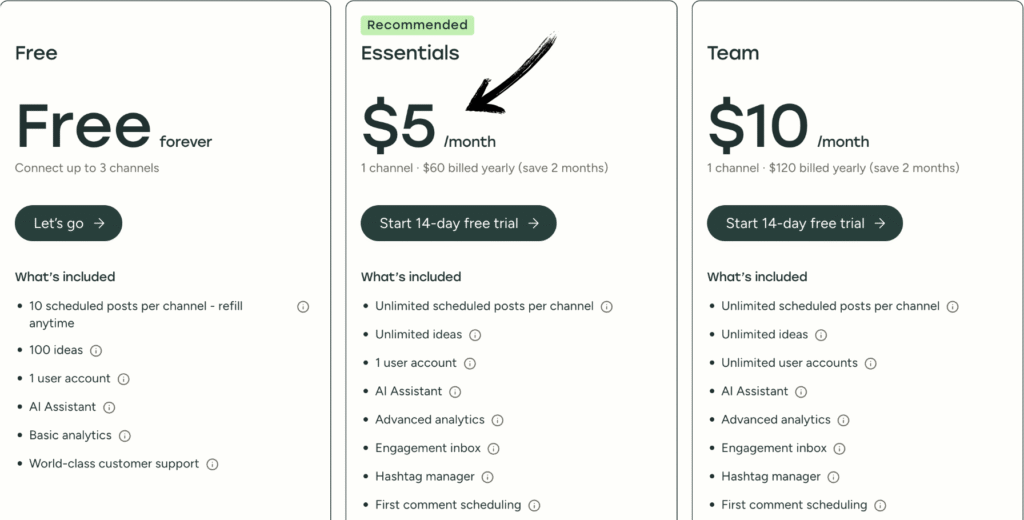Show info for Free 10 scheduled posts per channel
Image resolution: width=1024 pixels, height=520 pixels.
pos(303,307)
